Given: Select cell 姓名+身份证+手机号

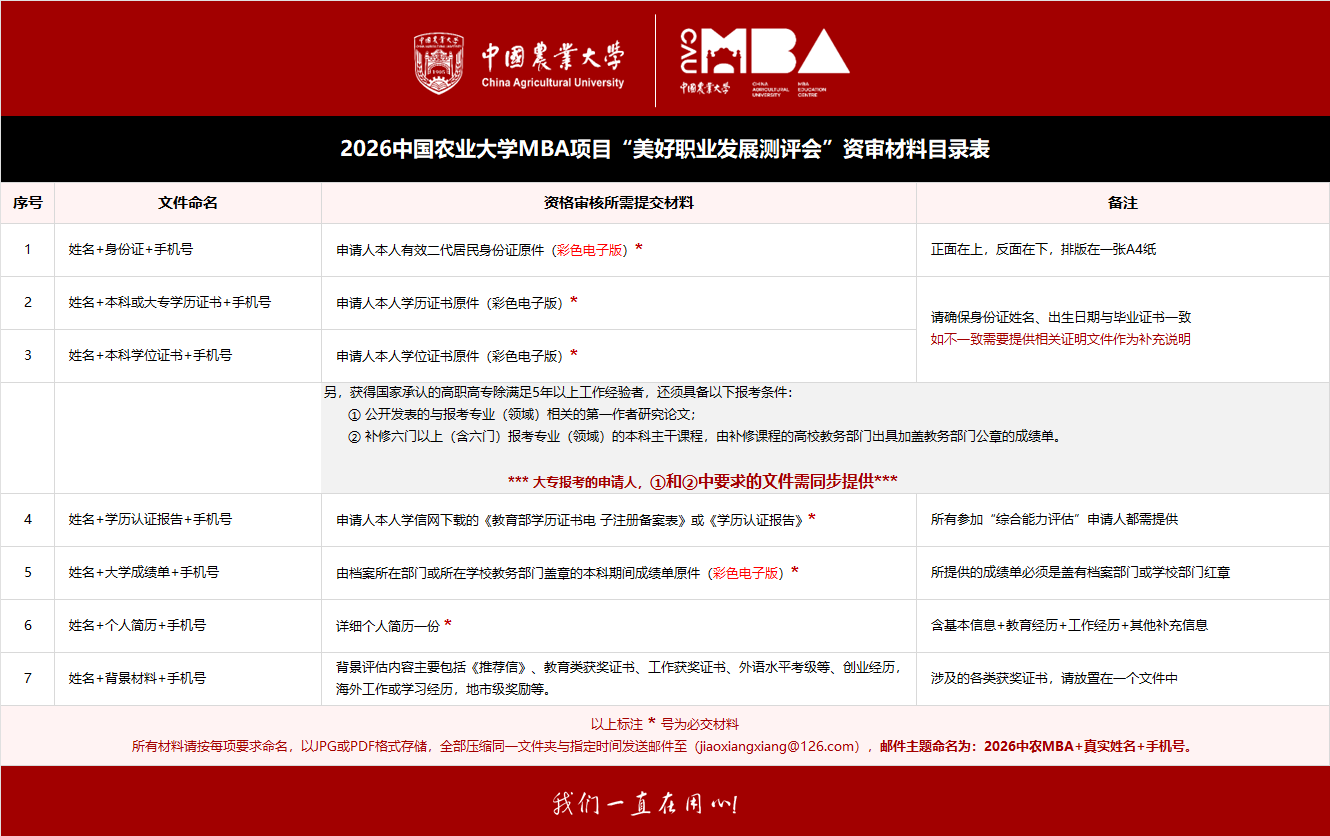Looking at the screenshot, I should (188, 250).
